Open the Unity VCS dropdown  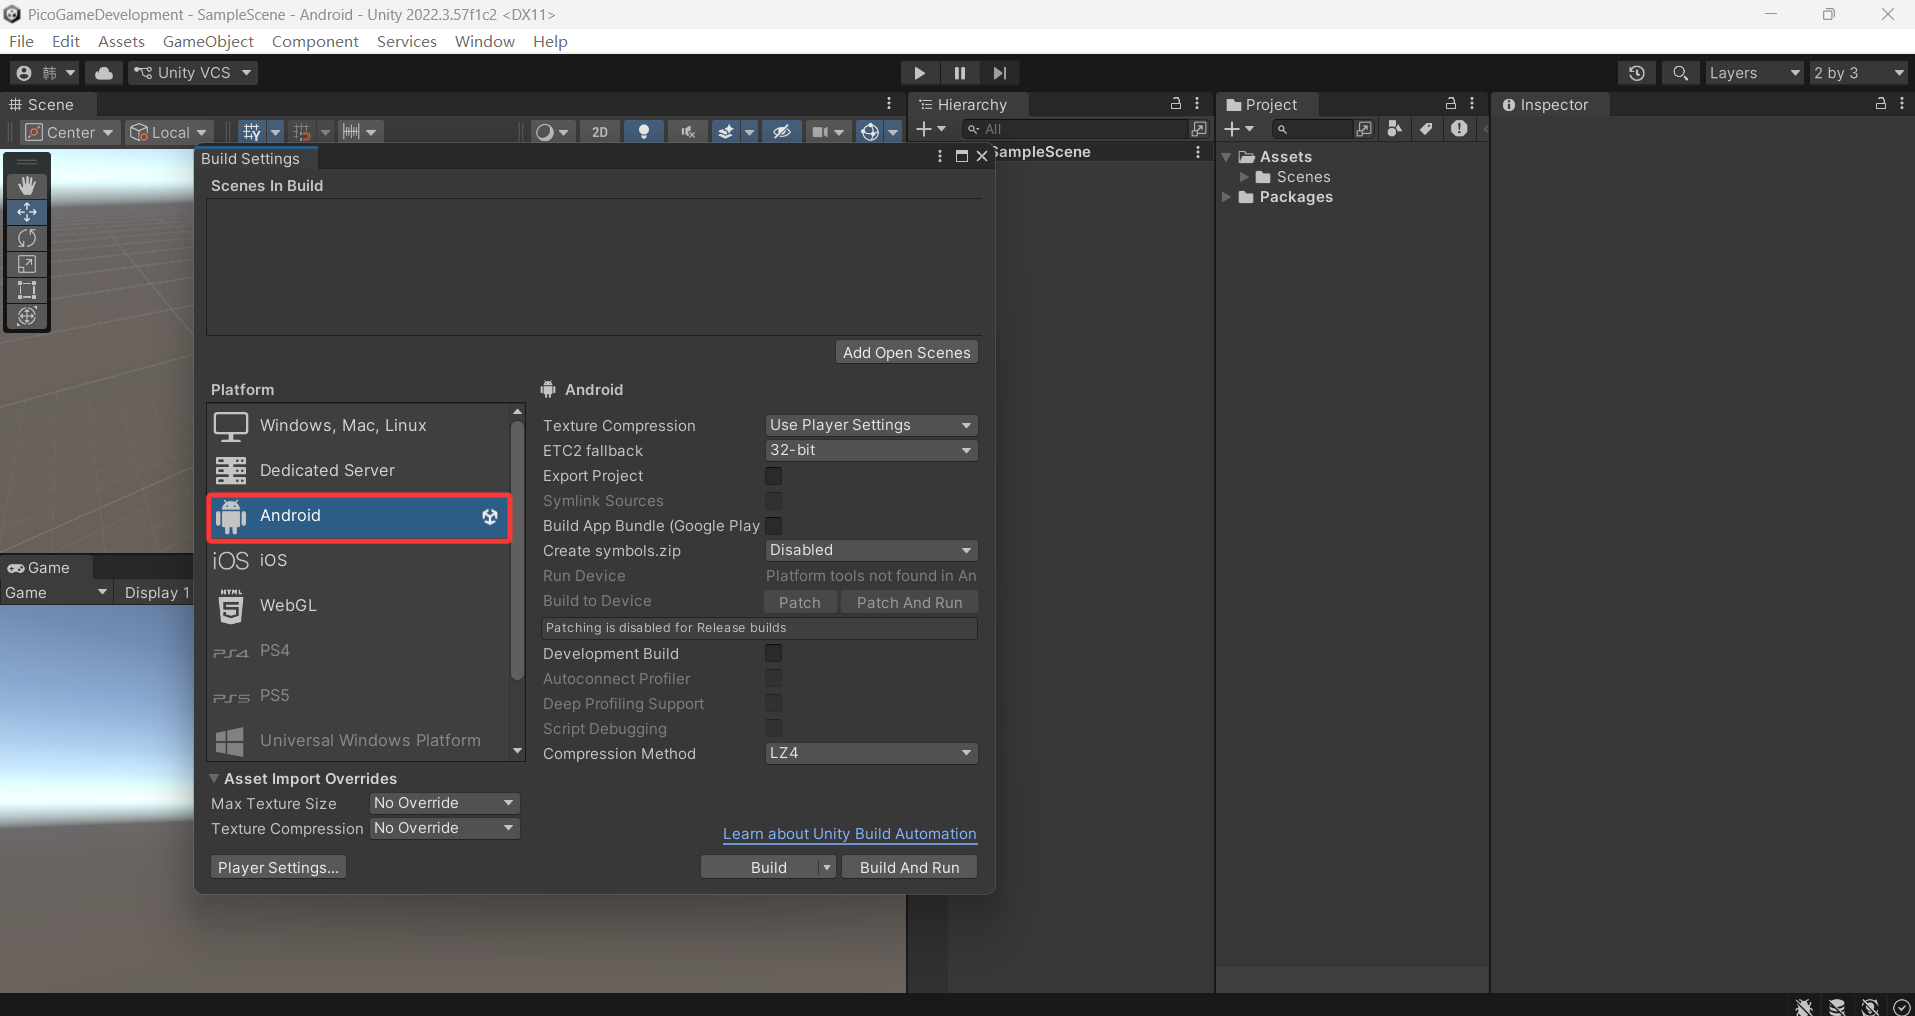click(x=193, y=73)
